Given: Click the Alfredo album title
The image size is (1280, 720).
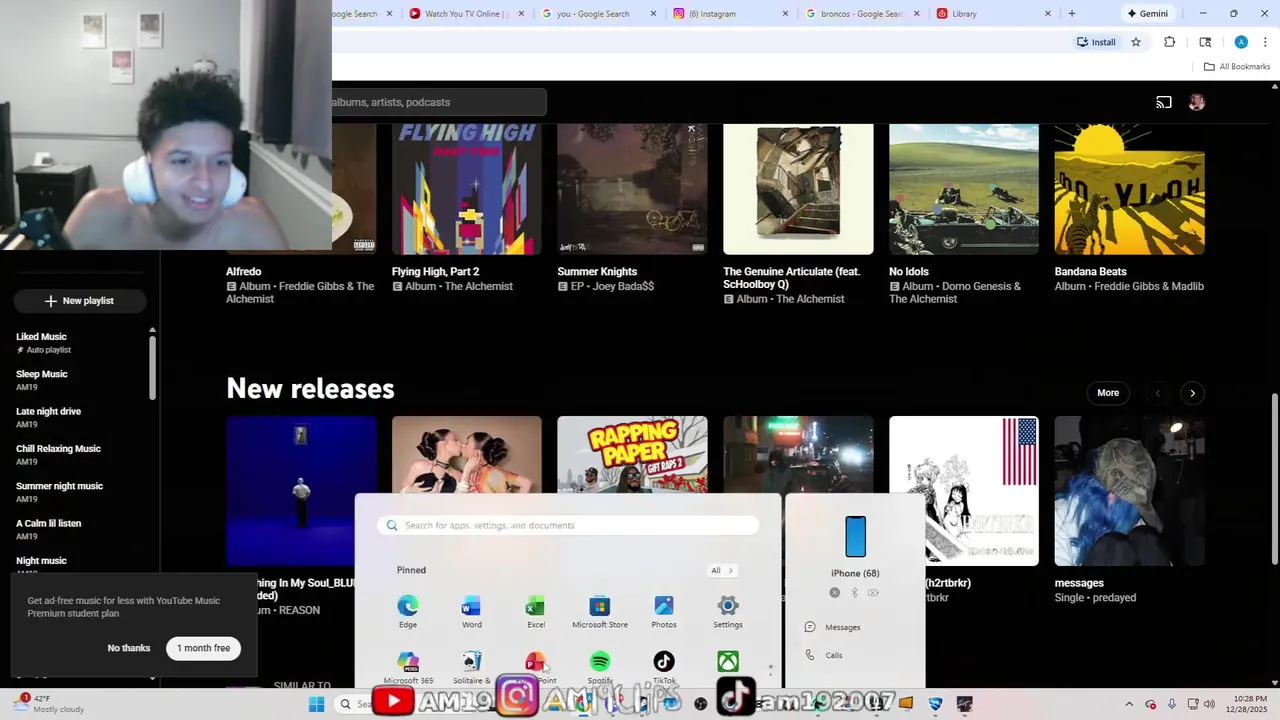Looking at the screenshot, I should 244,272.
